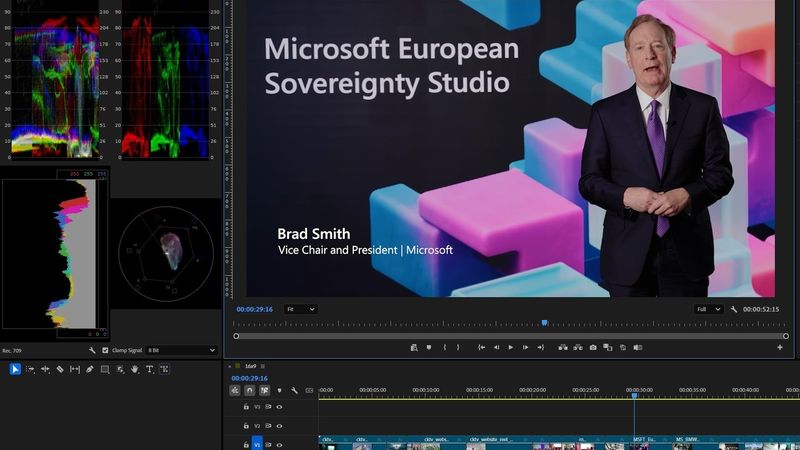Screen dimensions: 800x450
Task: Select the Selection tool arrow
Action: [15, 369]
